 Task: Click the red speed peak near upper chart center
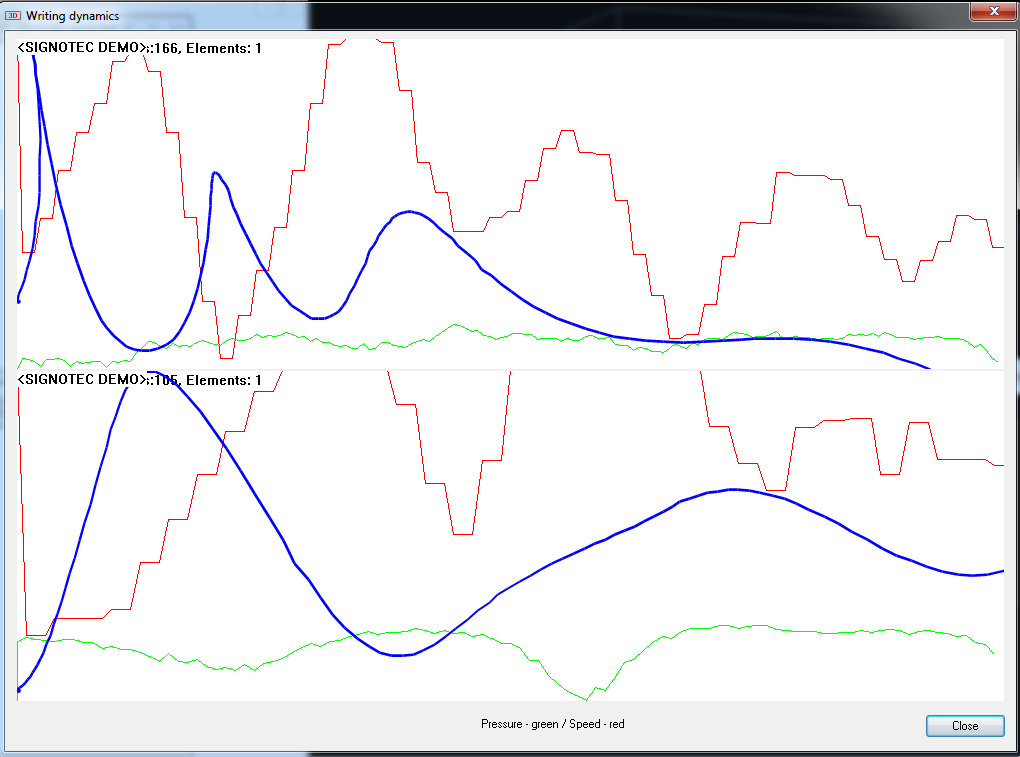click(x=567, y=131)
